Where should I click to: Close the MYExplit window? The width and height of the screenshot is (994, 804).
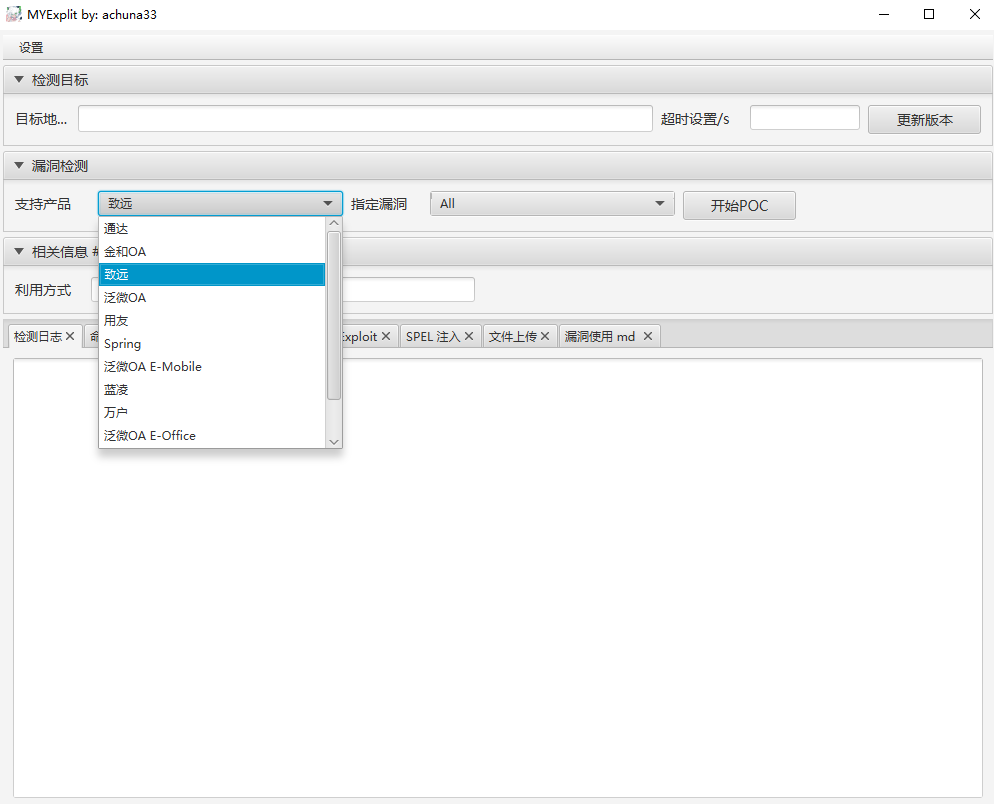pyautogui.click(x=974, y=14)
